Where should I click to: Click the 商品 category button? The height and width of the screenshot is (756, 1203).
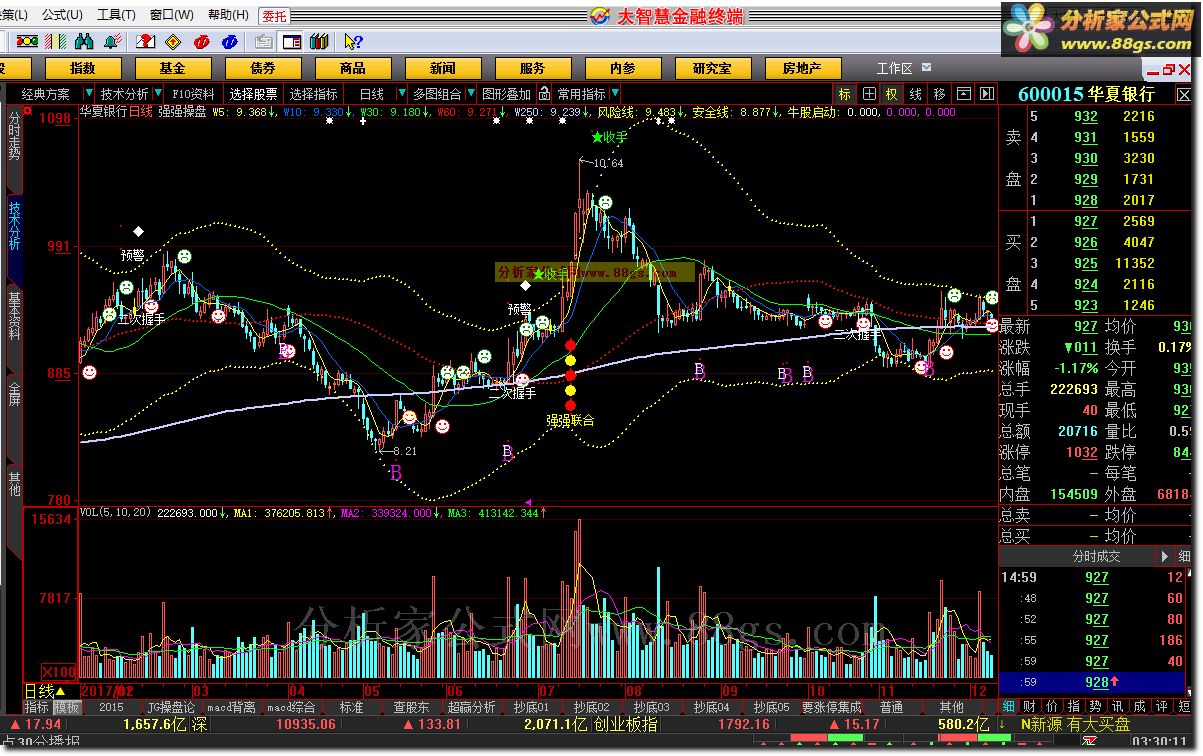pyautogui.click(x=353, y=68)
